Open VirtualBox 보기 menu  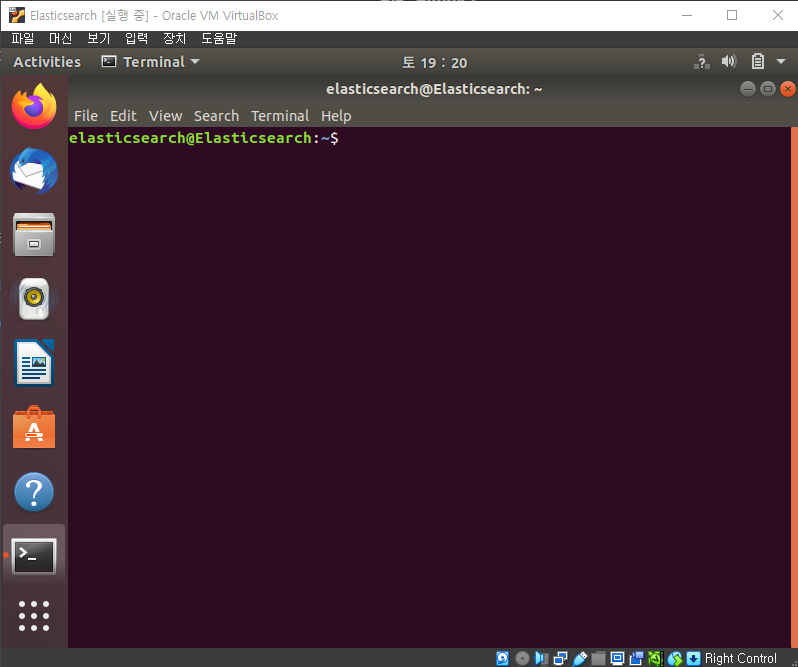point(98,38)
